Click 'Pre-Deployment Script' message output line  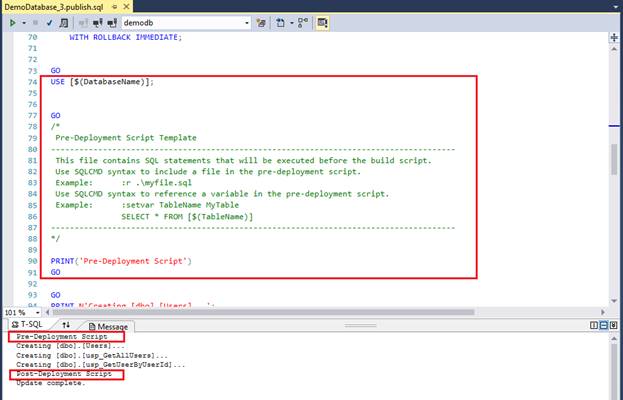pos(62,336)
